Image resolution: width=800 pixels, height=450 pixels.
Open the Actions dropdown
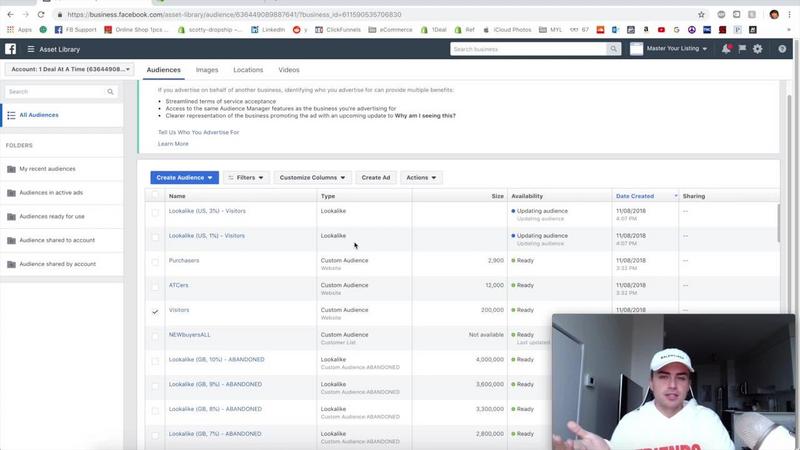pos(421,178)
